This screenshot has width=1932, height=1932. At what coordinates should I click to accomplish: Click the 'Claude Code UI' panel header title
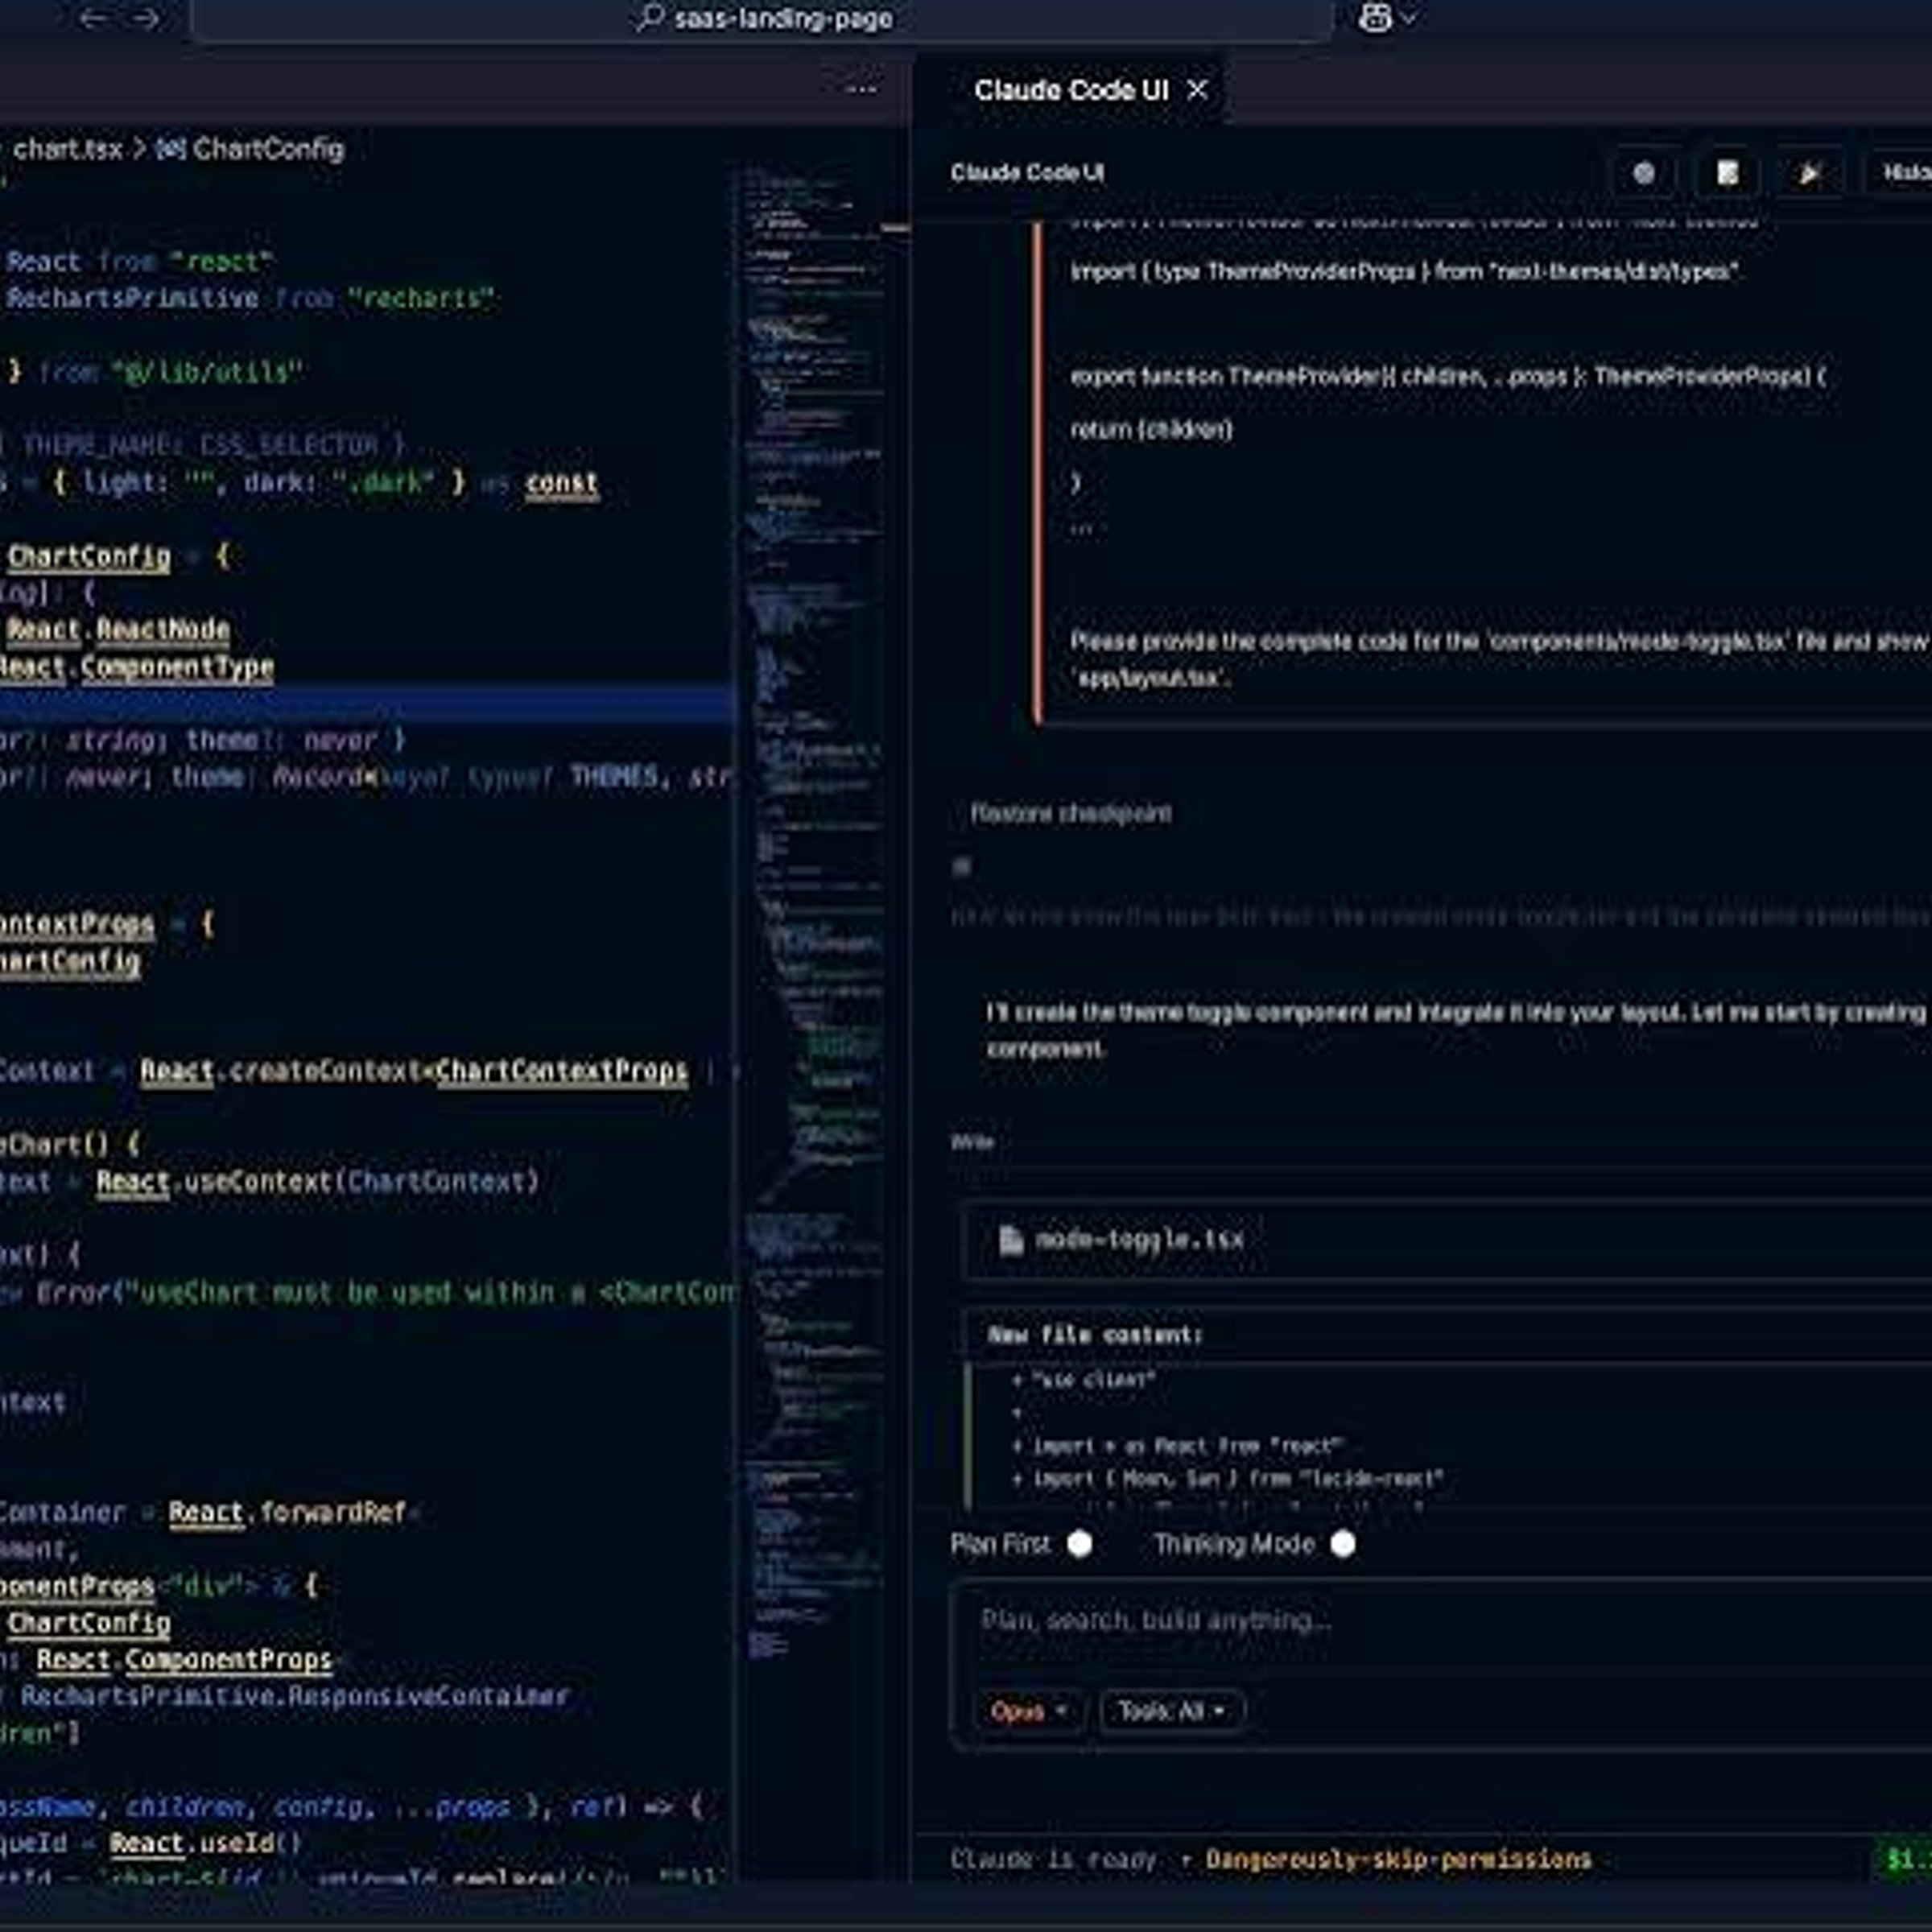(1027, 173)
